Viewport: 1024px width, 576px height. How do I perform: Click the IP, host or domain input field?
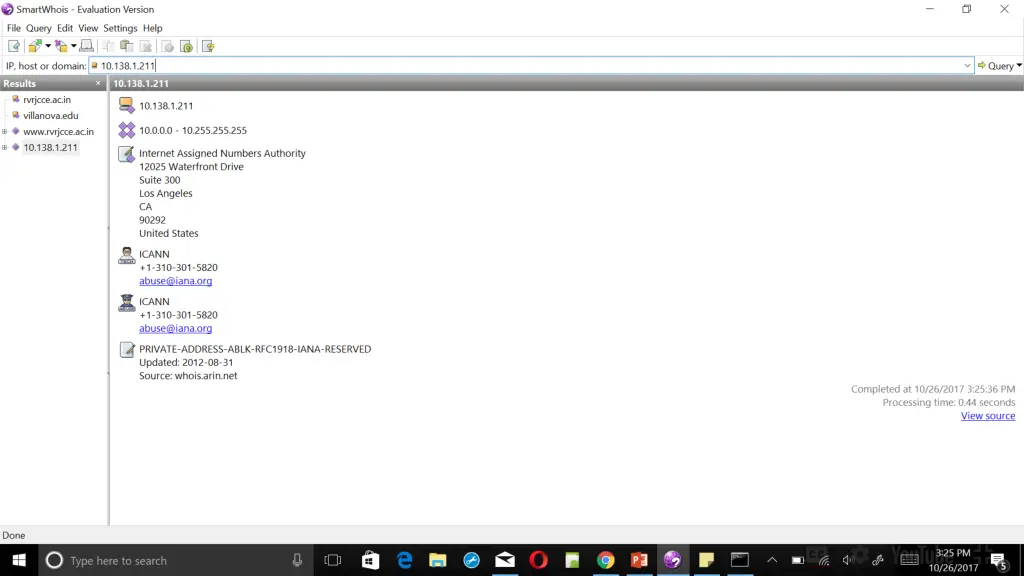tap(530, 65)
